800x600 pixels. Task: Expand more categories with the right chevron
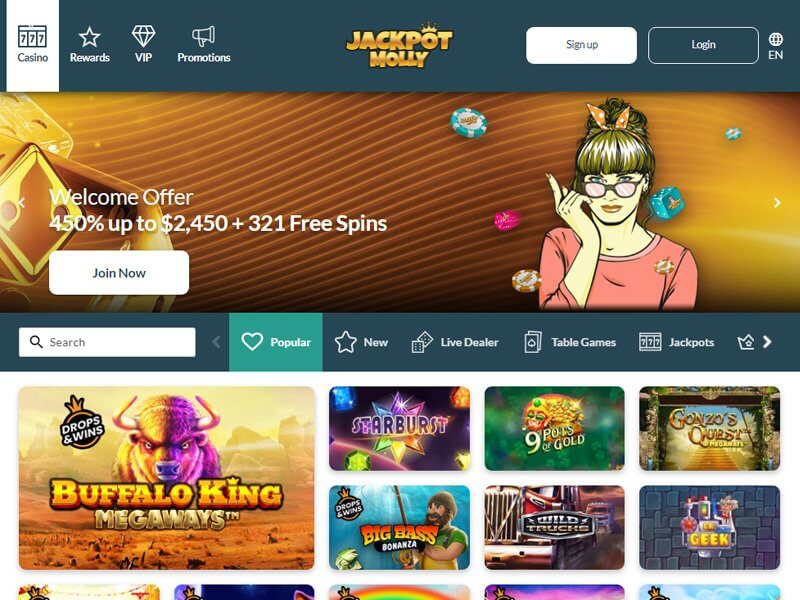coord(767,342)
